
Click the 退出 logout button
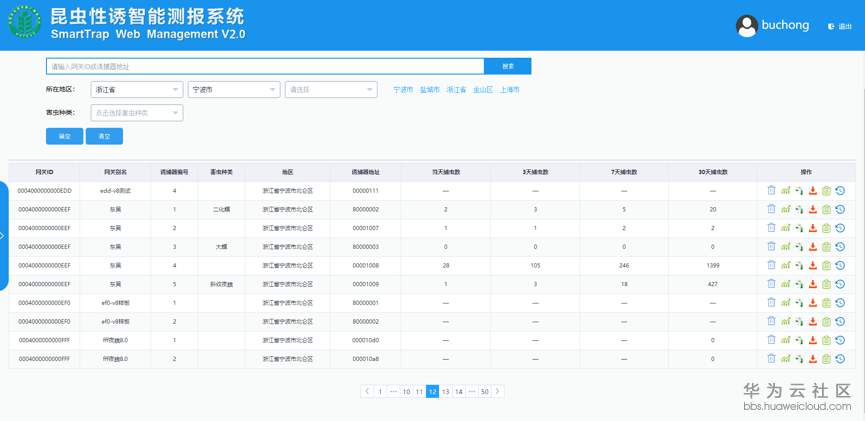(x=841, y=26)
